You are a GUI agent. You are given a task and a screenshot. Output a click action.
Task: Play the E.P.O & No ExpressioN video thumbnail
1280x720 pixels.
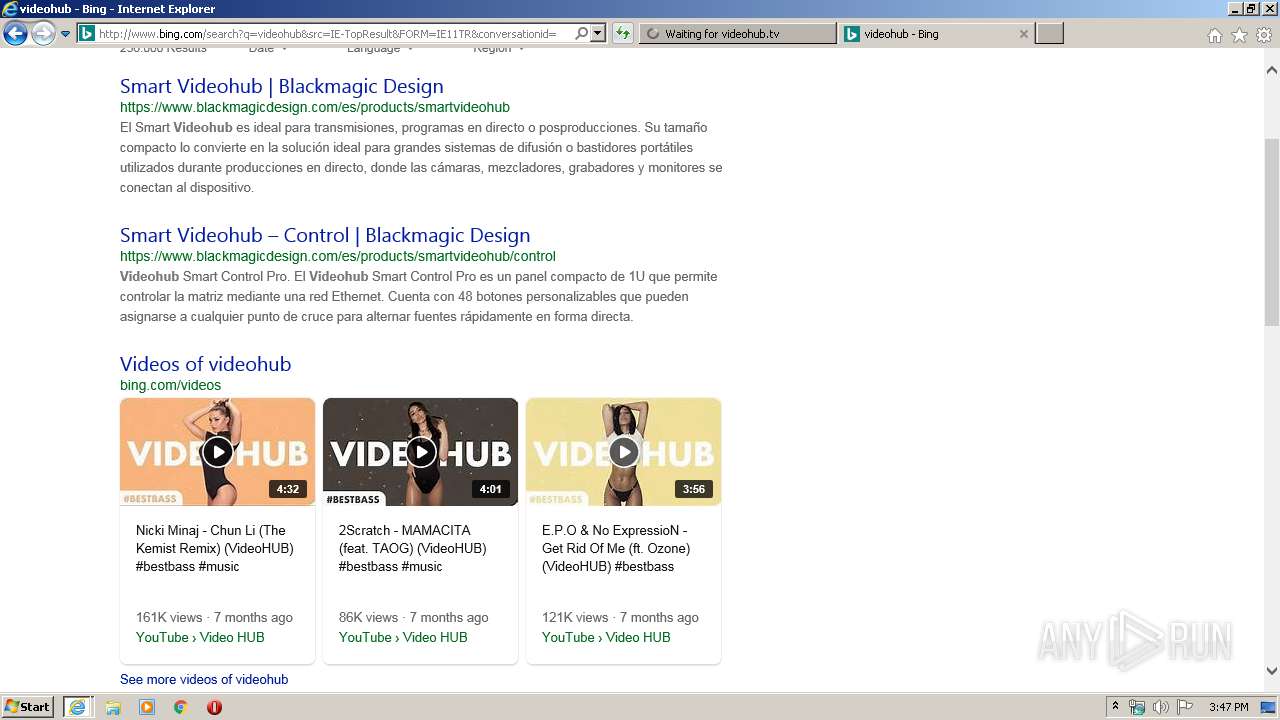pos(623,452)
